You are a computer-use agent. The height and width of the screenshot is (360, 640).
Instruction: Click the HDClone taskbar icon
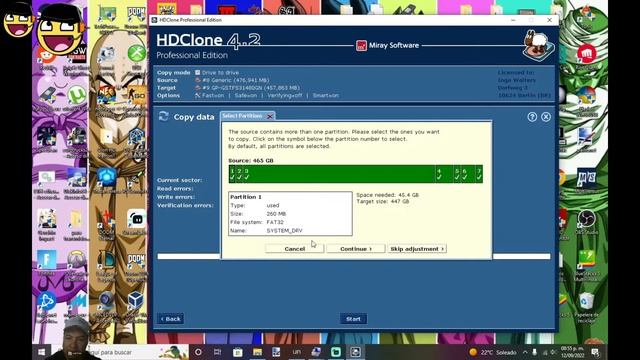point(355,352)
